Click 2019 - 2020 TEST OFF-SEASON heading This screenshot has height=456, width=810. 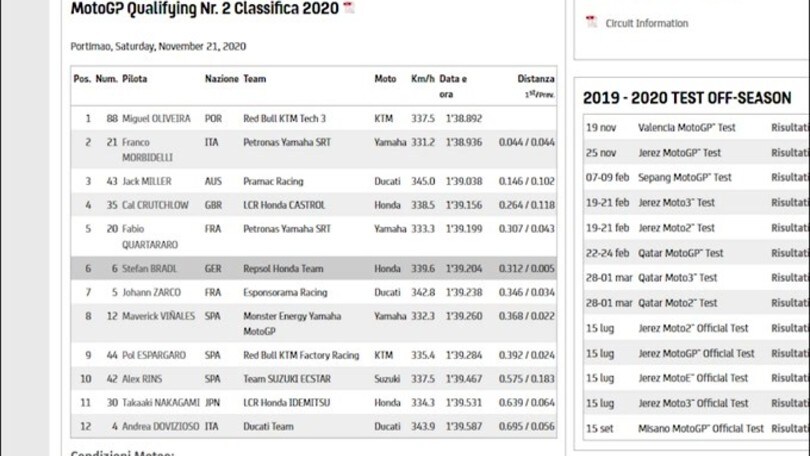point(687,98)
